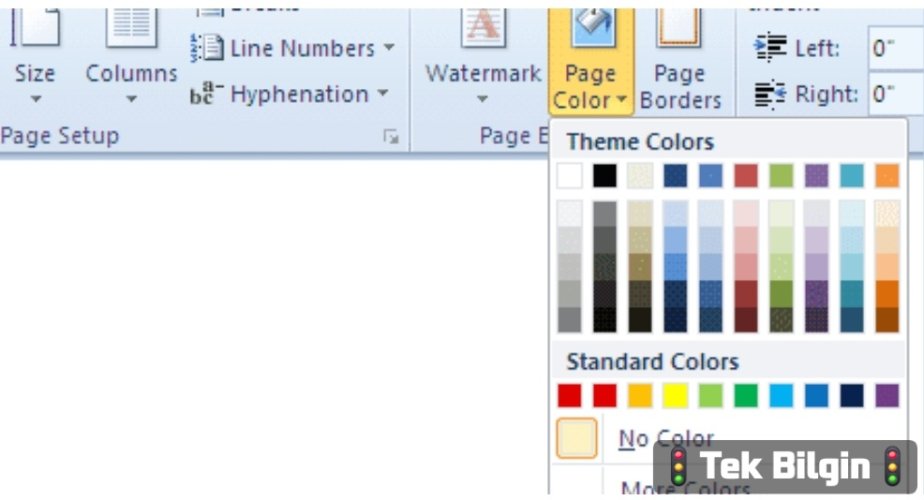Click the Indent Right icon
The height and width of the screenshot is (500, 924).
click(x=770, y=94)
